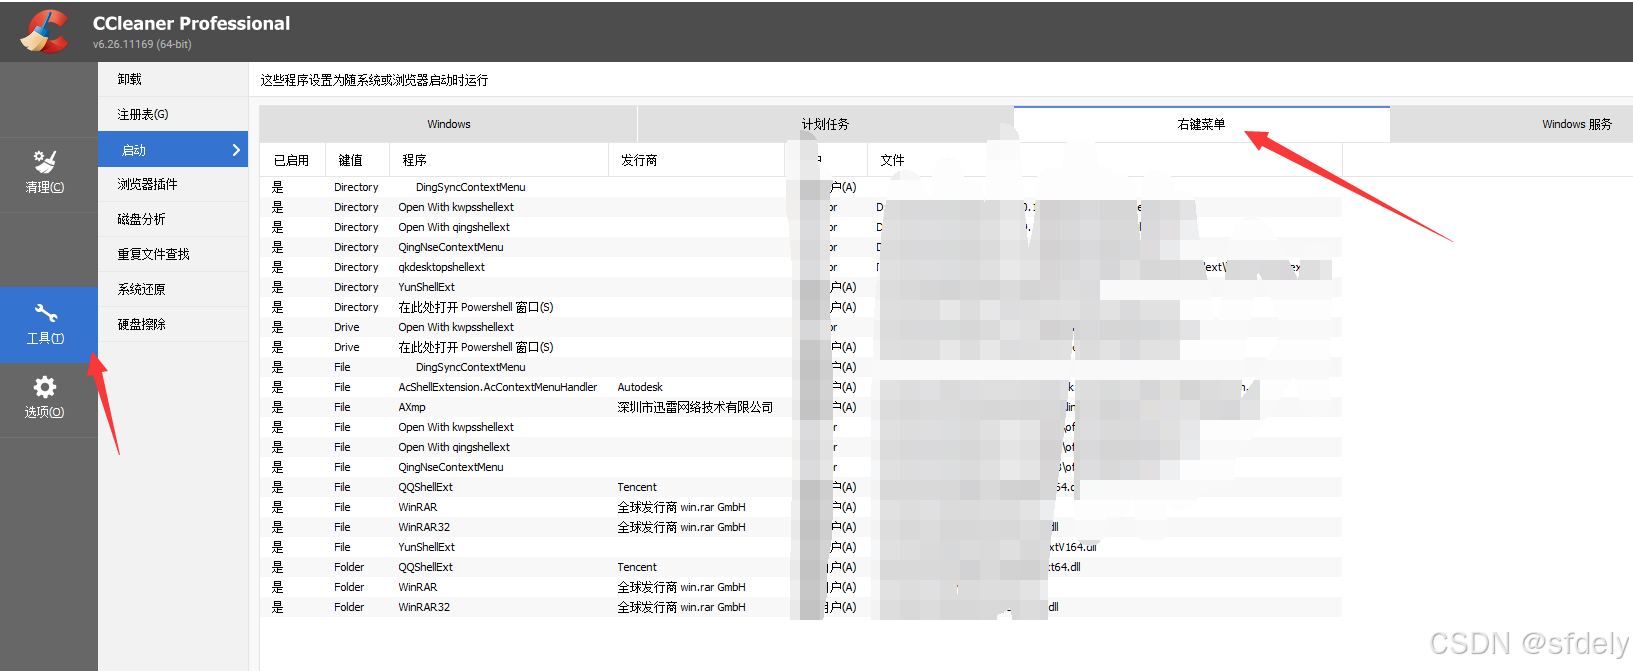Open 重复文件查找 (Duplicate Finder)
The width and height of the screenshot is (1633, 671).
click(153, 254)
